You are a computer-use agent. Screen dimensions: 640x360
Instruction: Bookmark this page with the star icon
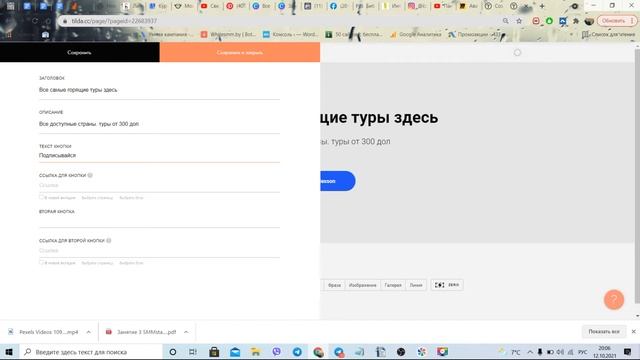click(x=519, y=21)
